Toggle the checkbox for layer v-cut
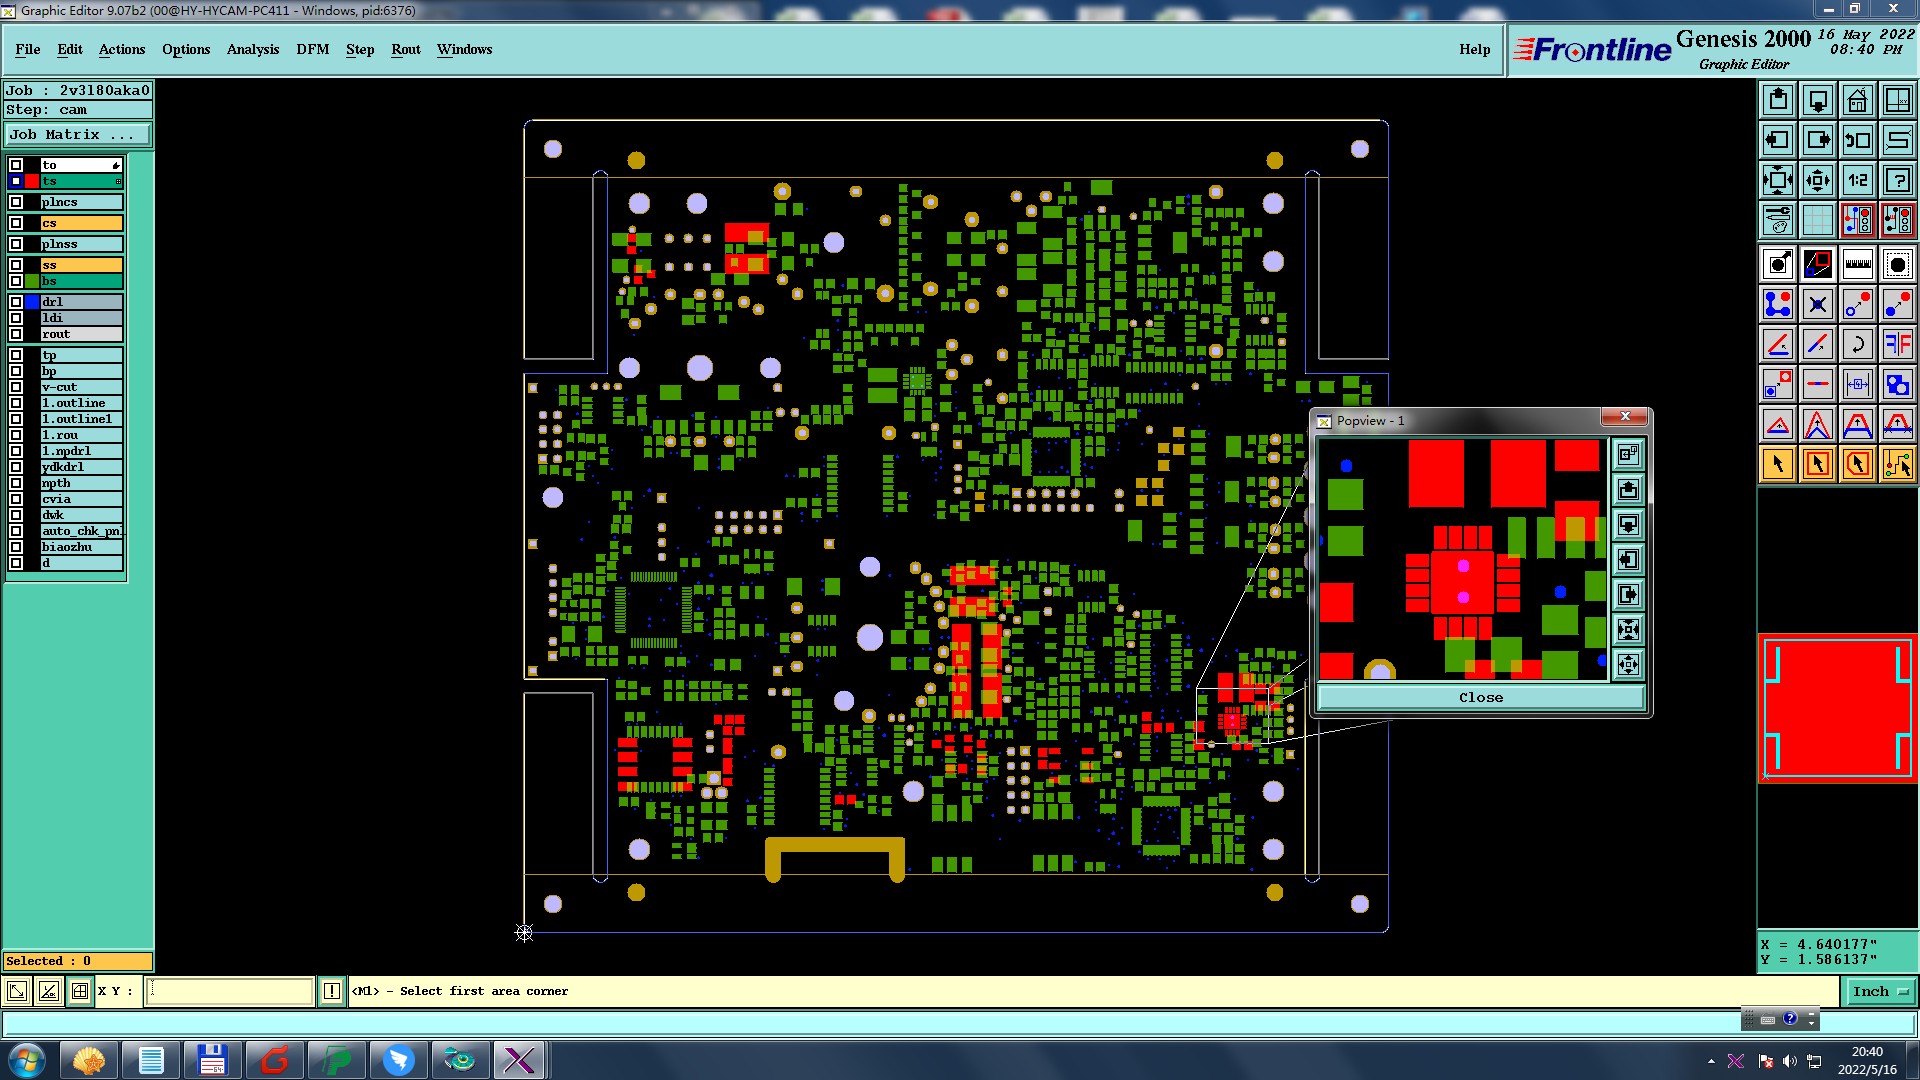Viewport: 1920px width, 1080px height. click(x=16, y=387)
